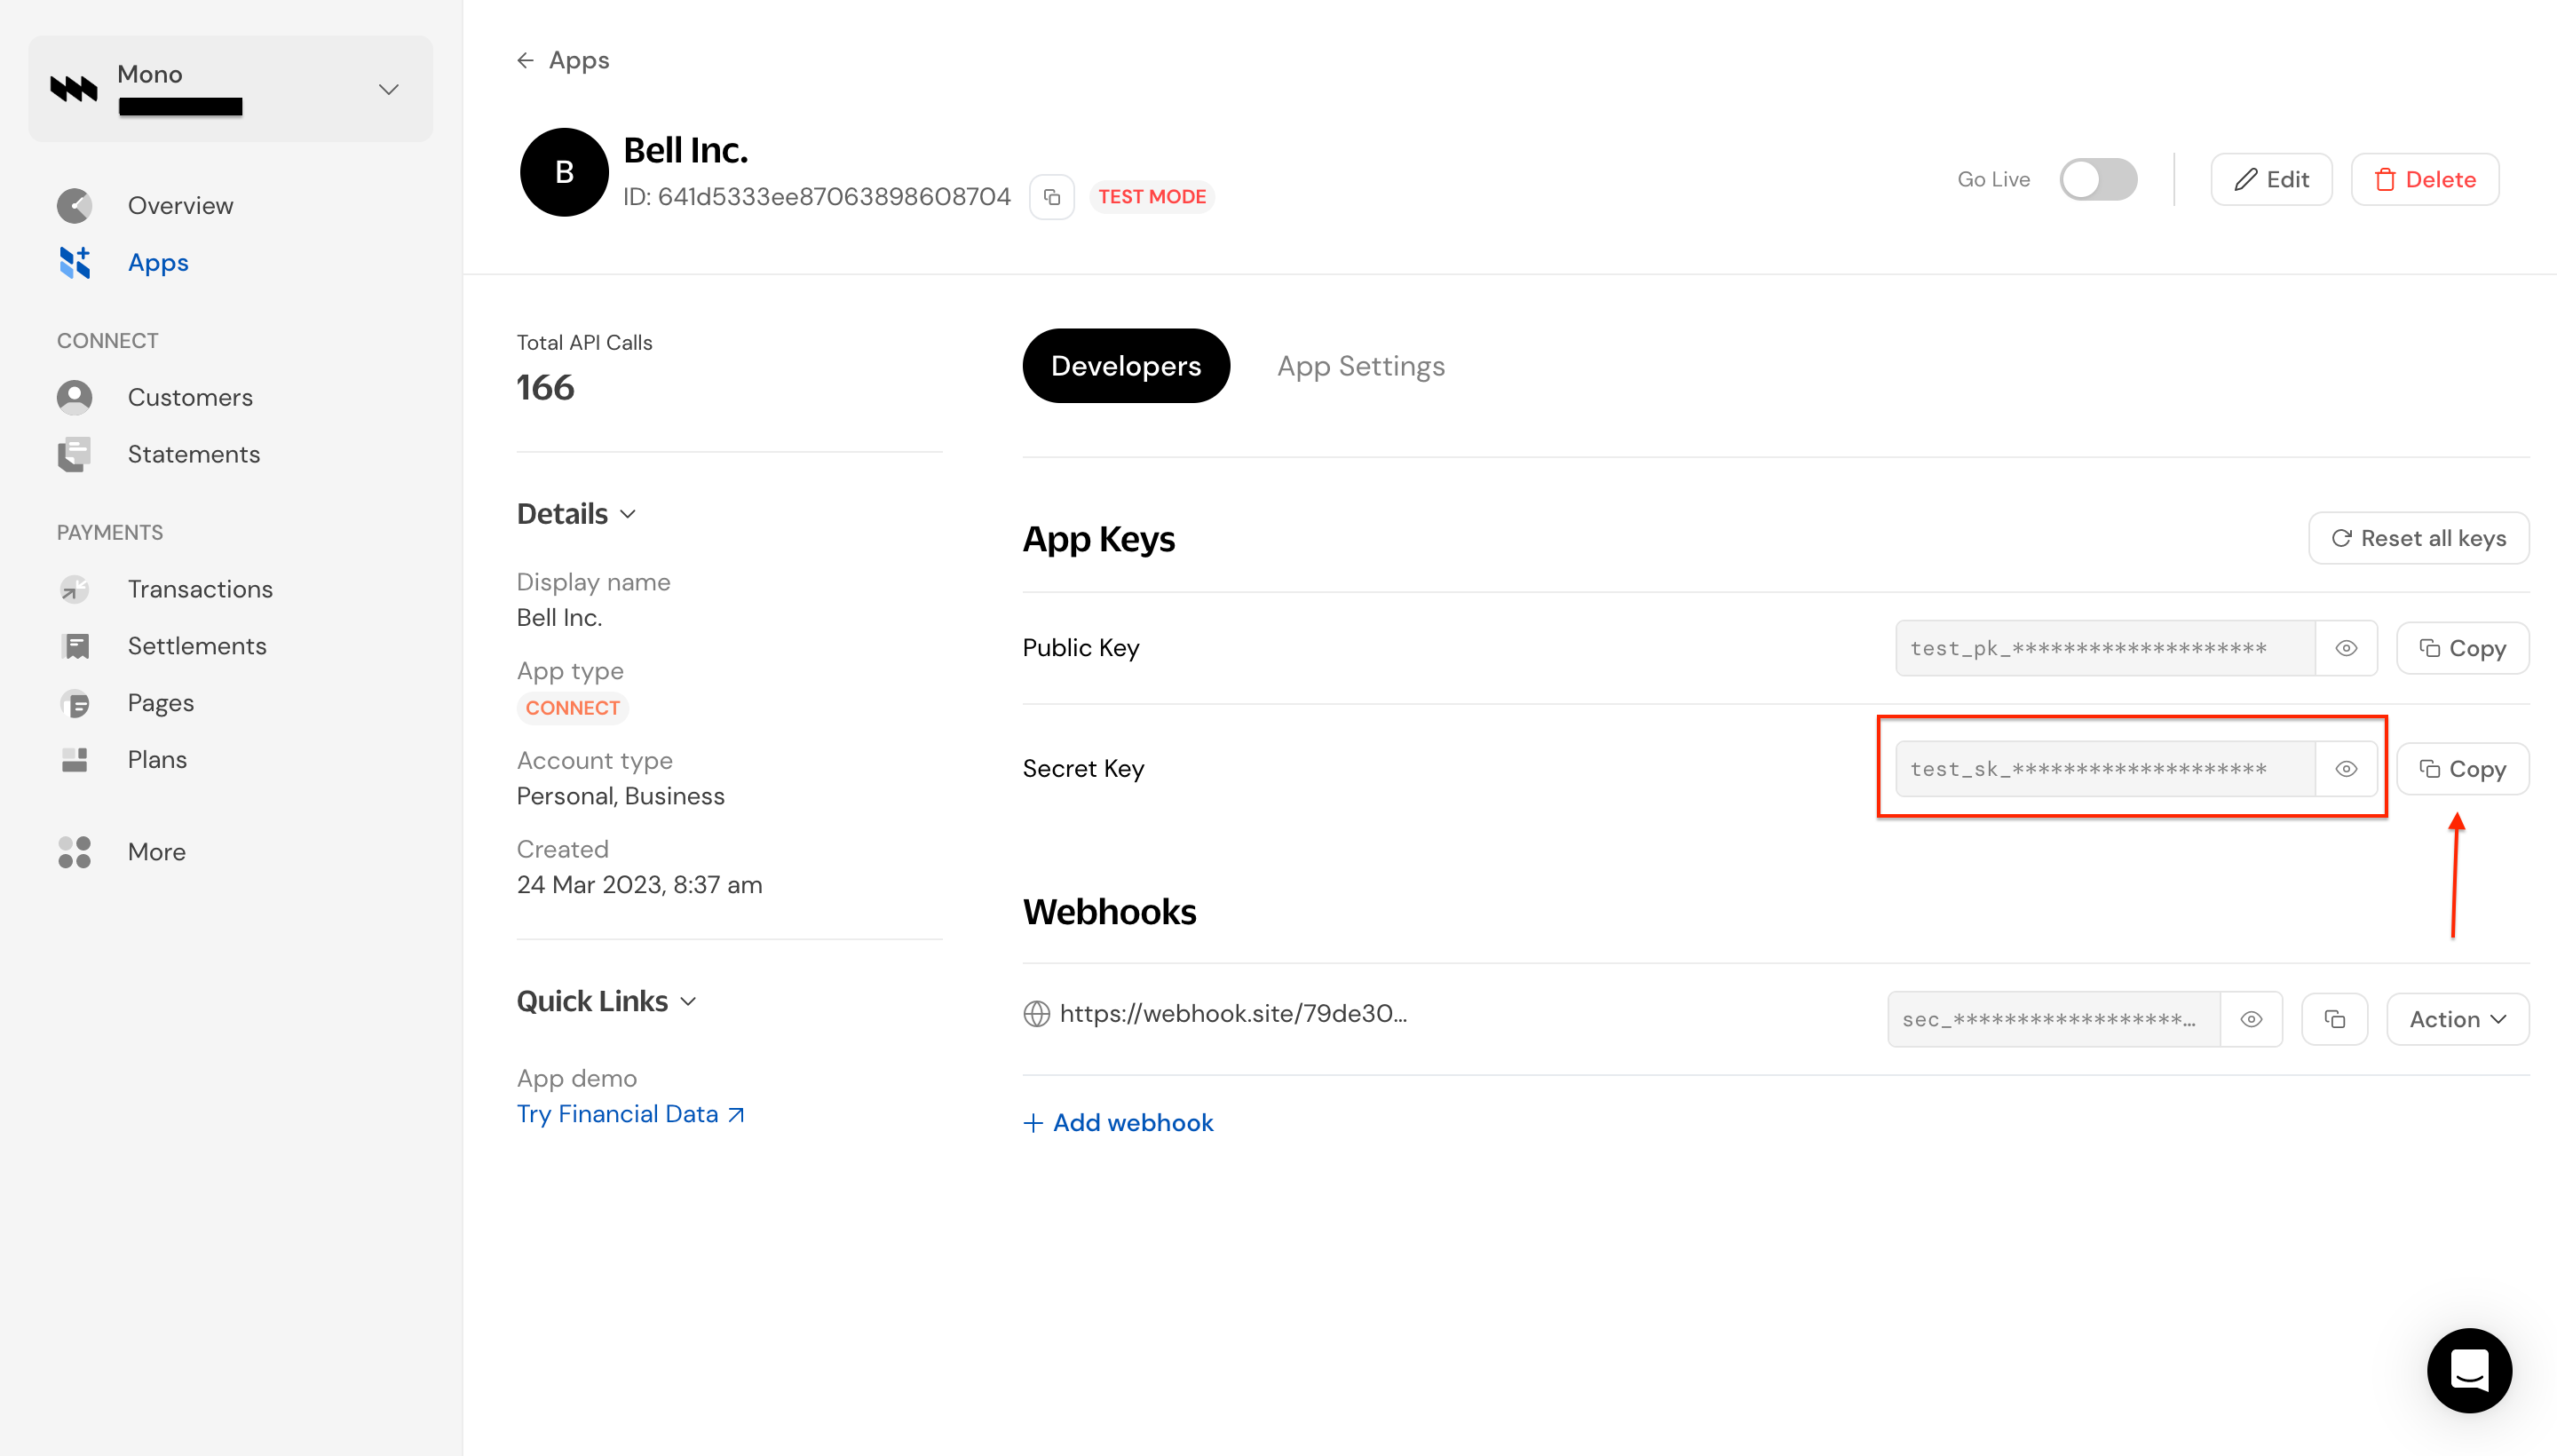Screen dimensions: 2557x1456
Task: Open Transactions sidebar icon
Action: [74, 589]
